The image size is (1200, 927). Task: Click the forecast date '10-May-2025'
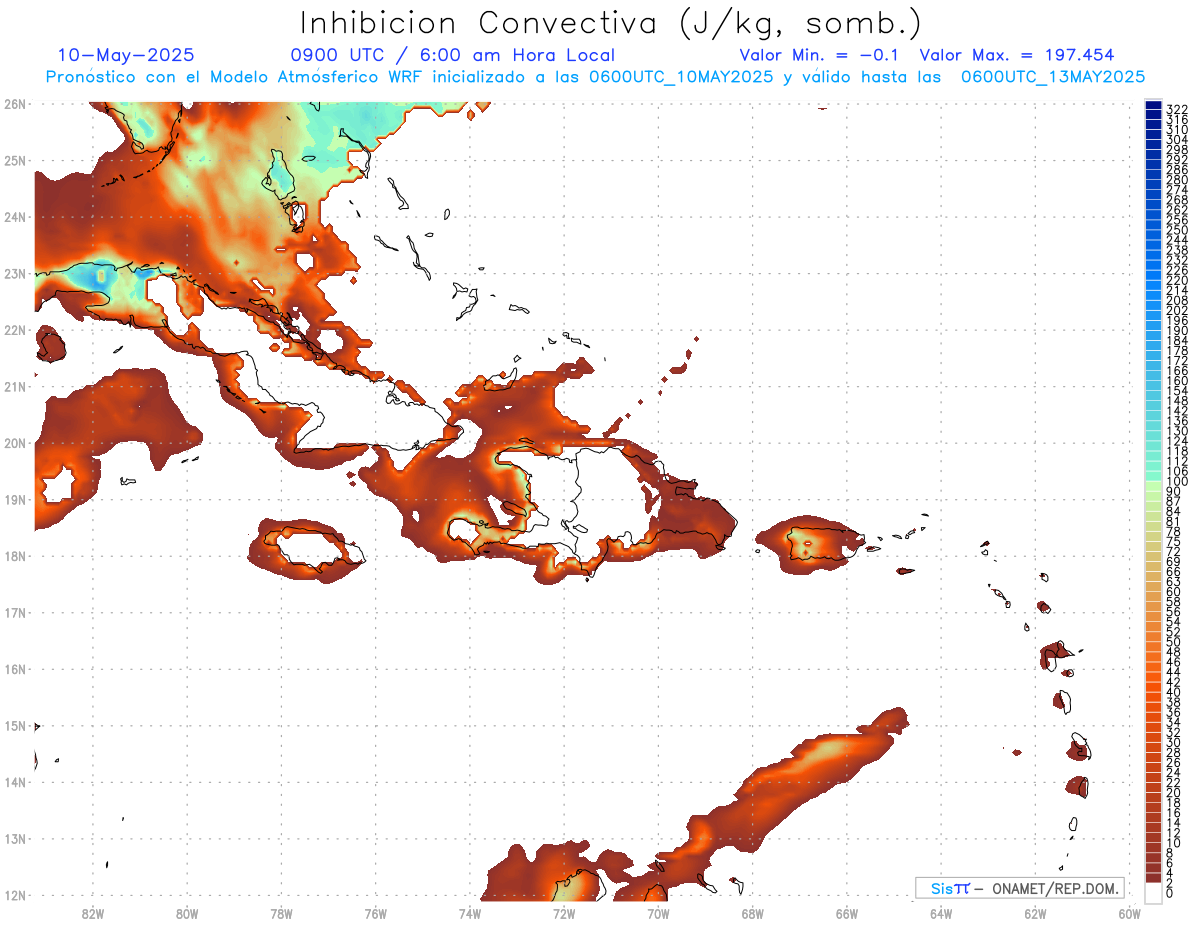point(126,55)
